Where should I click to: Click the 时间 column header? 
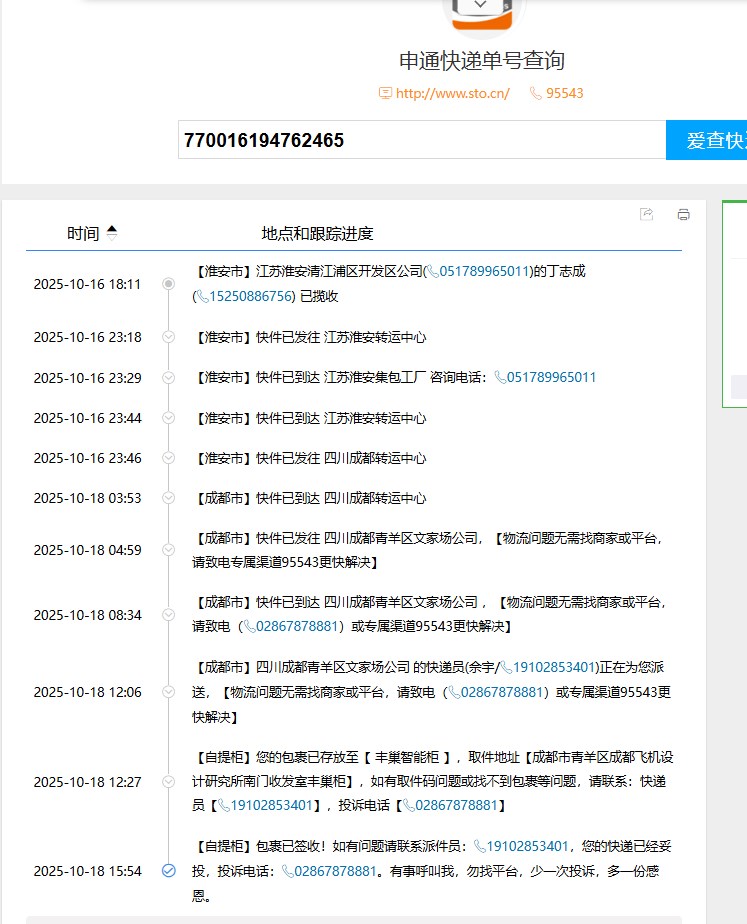(83, 233)
